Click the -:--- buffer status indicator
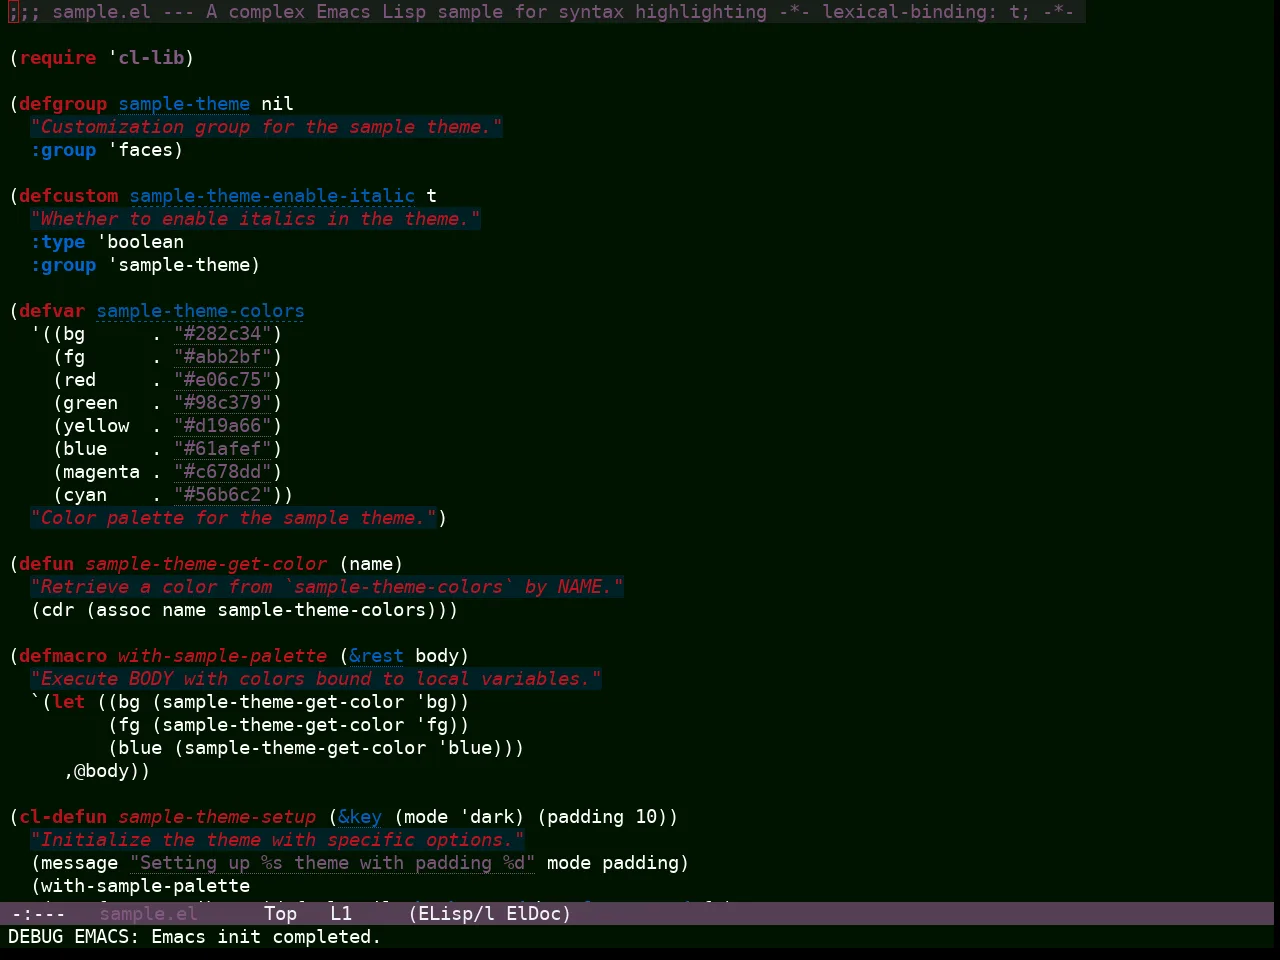The height and width of the screenshot is (960, 1280). (x=38, y=913)
